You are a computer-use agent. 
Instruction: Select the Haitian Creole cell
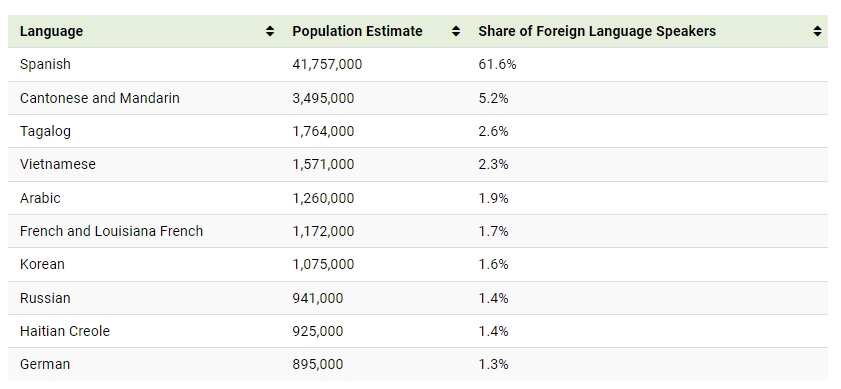pyautogui.click(x=65, y=331)
